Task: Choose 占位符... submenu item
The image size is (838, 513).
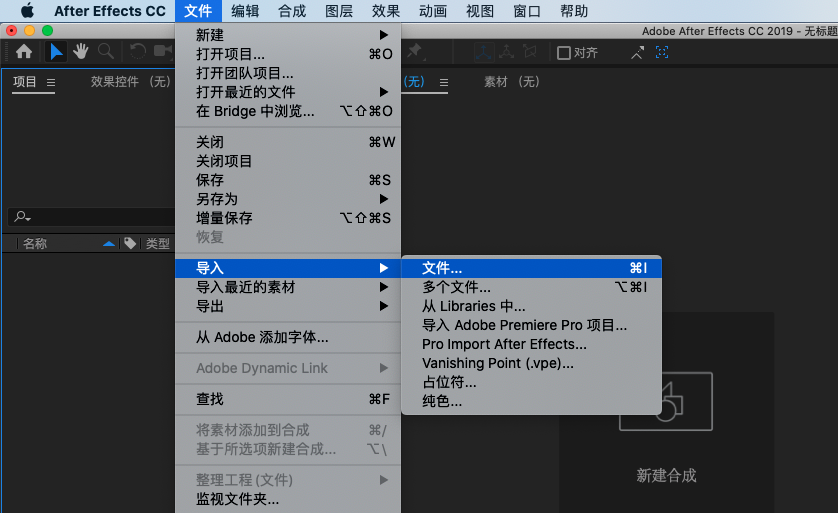Action: click(x=532, y=382)
